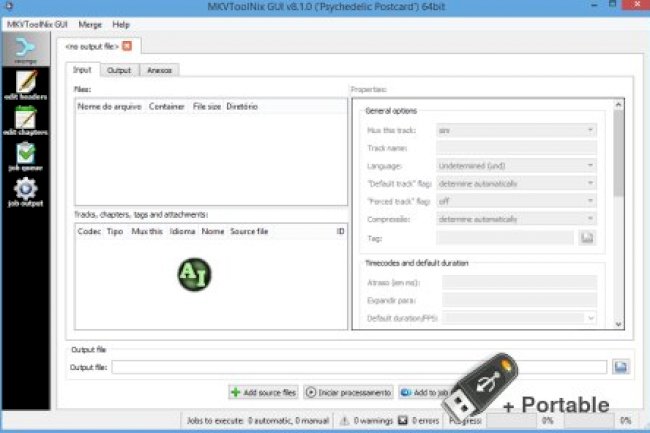This screenshot has width=650, height=433.
Task: Open the Mux this track dropdown
Action: pos(517,130)
